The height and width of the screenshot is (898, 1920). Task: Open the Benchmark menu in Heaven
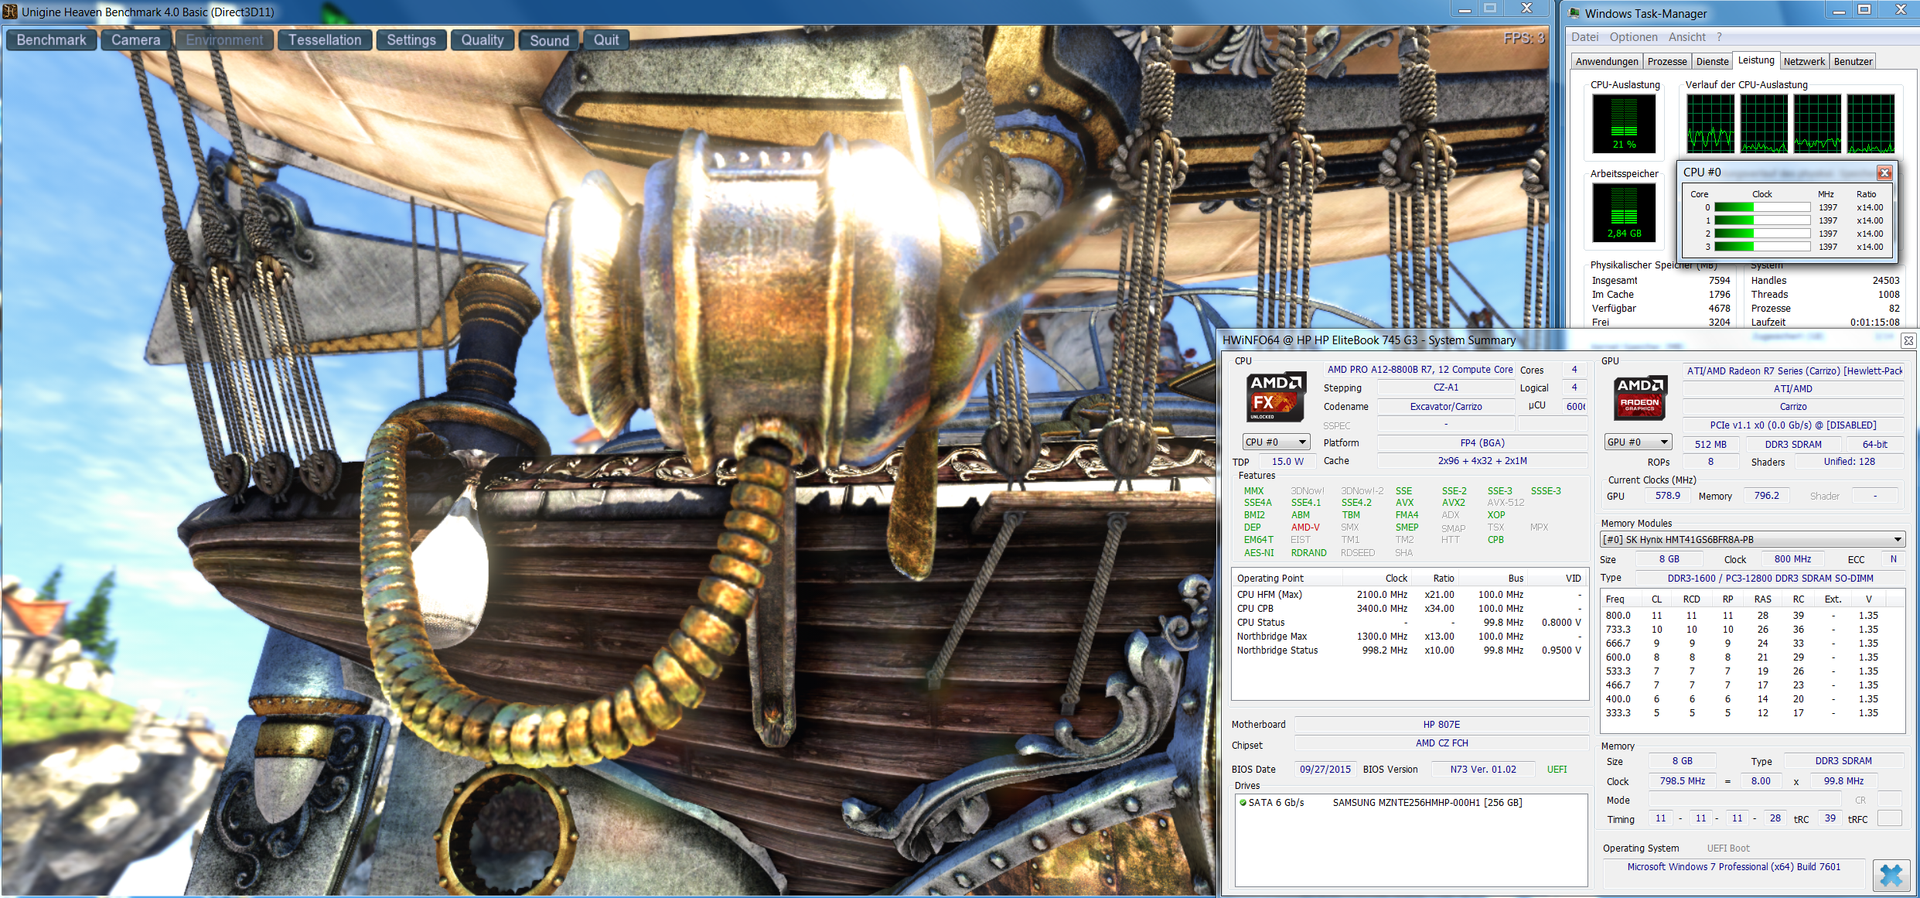[x=51, y=40]
